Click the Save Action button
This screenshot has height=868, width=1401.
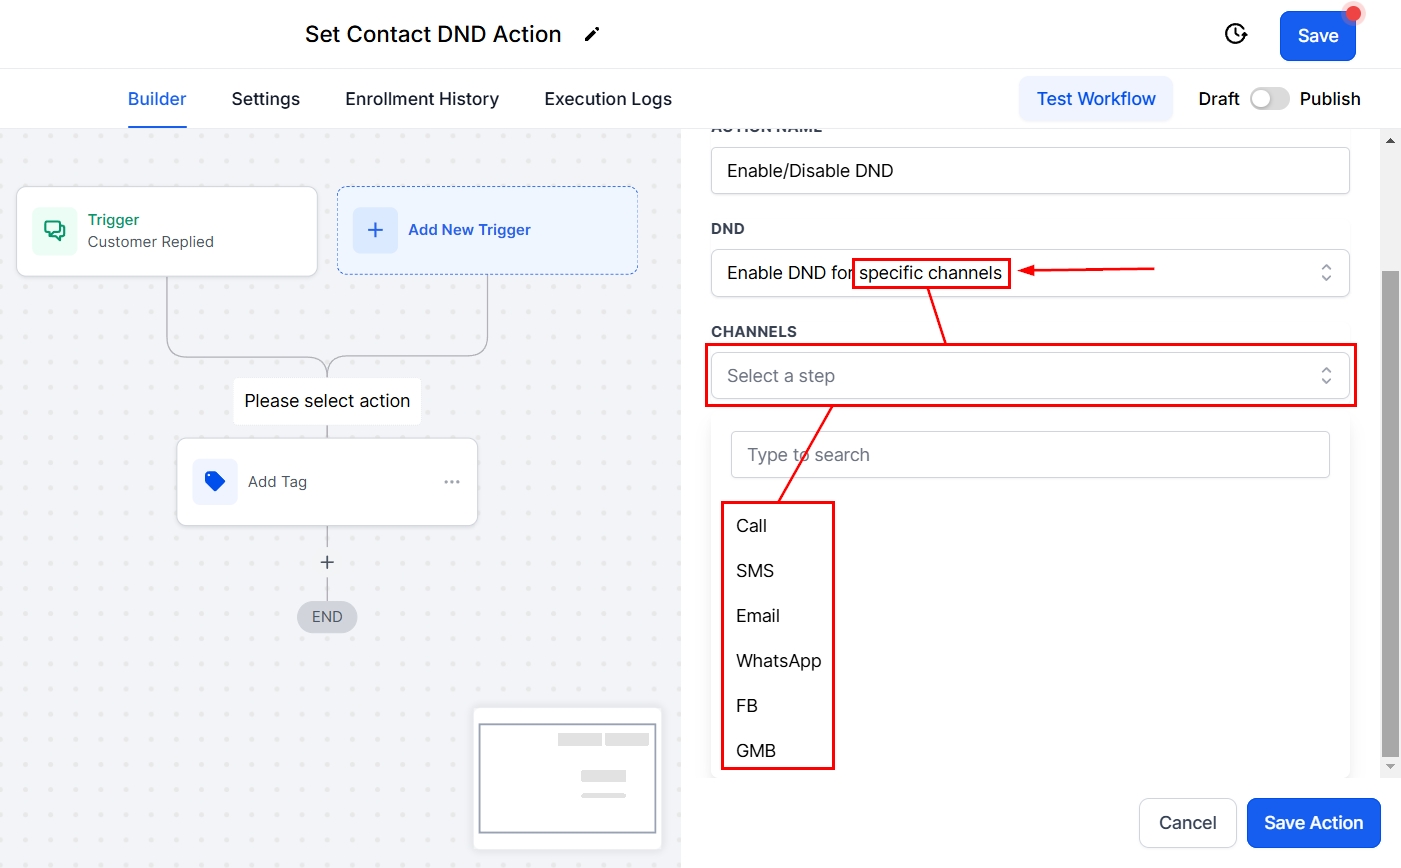point(1313,823)
